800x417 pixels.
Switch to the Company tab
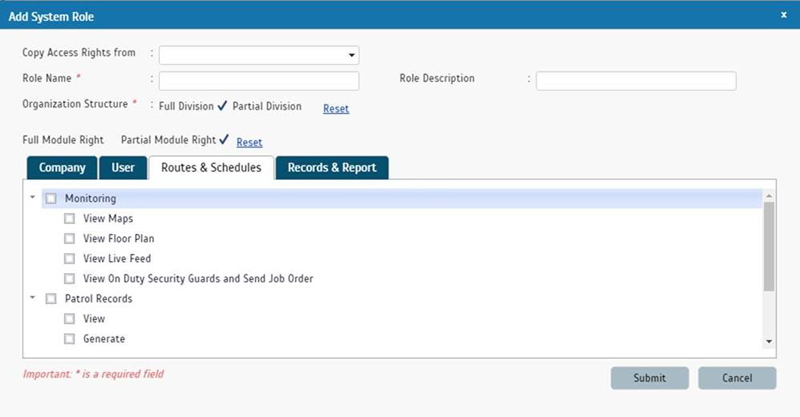pyautogui.click(x=62, y=168)
